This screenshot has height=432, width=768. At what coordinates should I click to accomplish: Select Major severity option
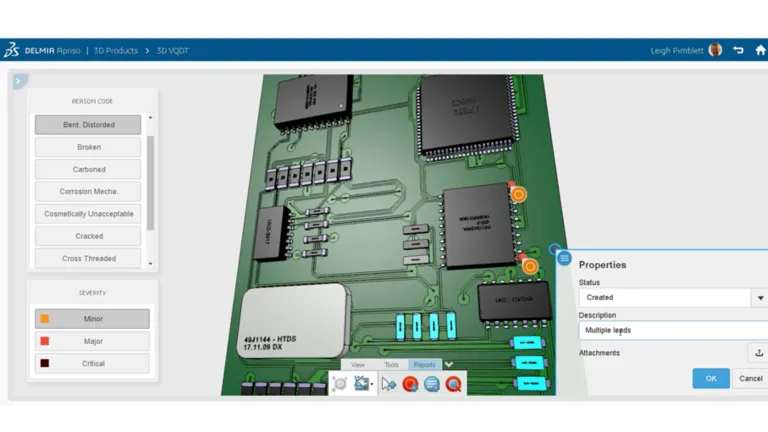pos(92,341)
